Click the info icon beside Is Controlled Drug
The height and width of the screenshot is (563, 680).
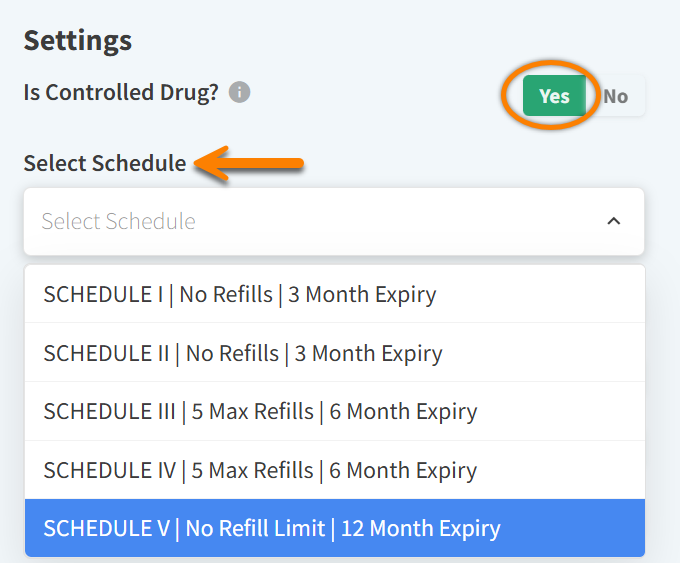click(239, 93)
